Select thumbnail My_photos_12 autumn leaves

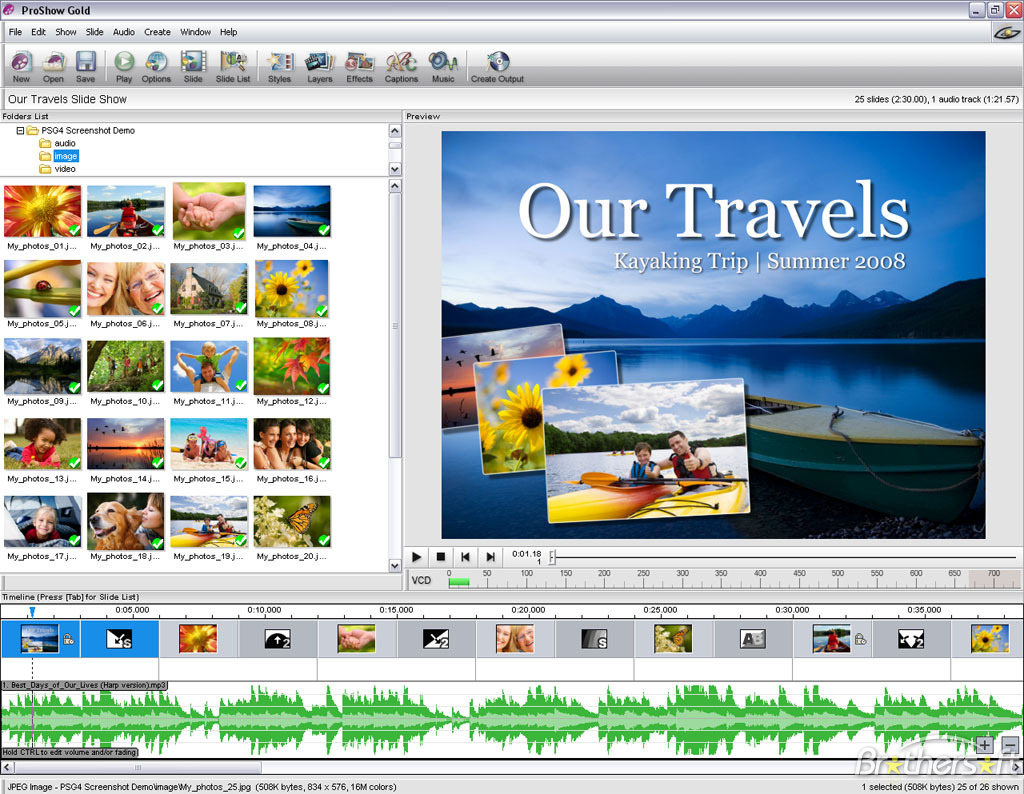tap(292, 366)
